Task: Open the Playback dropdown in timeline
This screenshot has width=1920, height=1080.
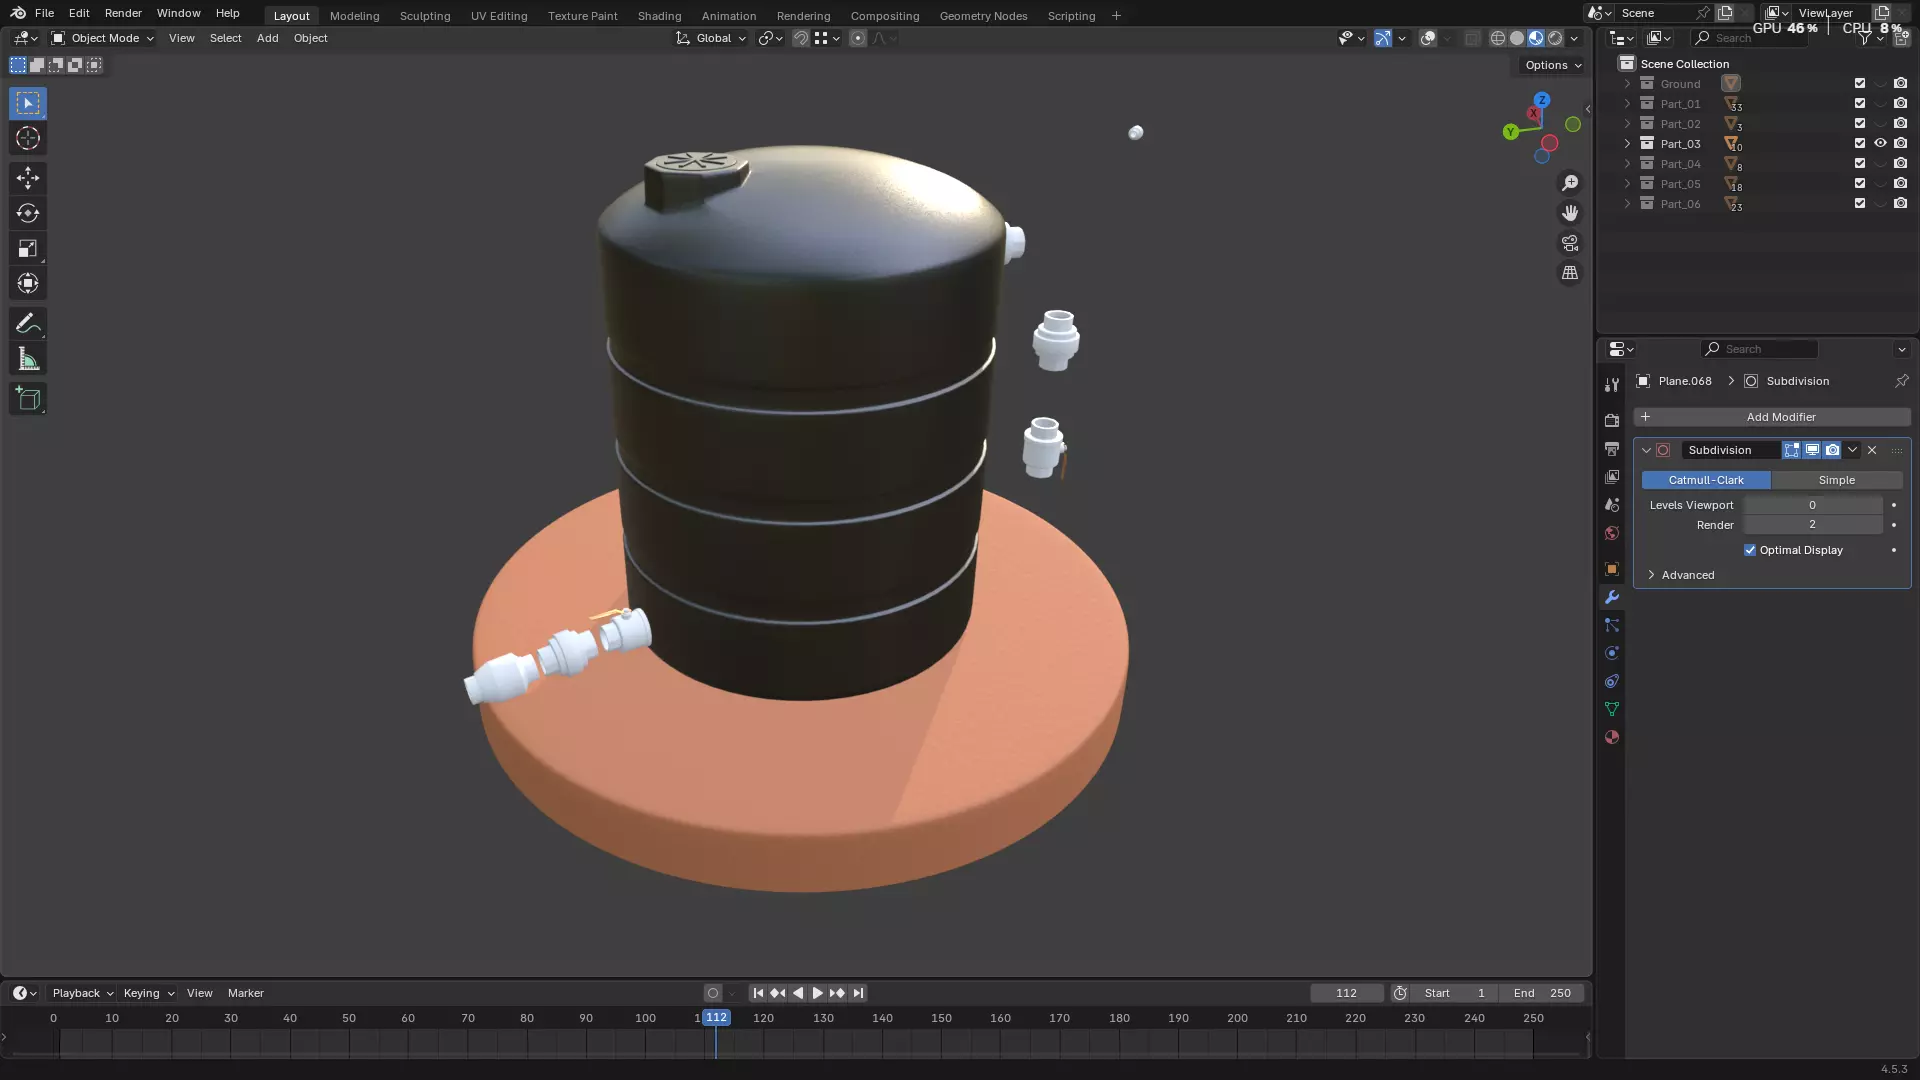Action: [x=82, y=993]
